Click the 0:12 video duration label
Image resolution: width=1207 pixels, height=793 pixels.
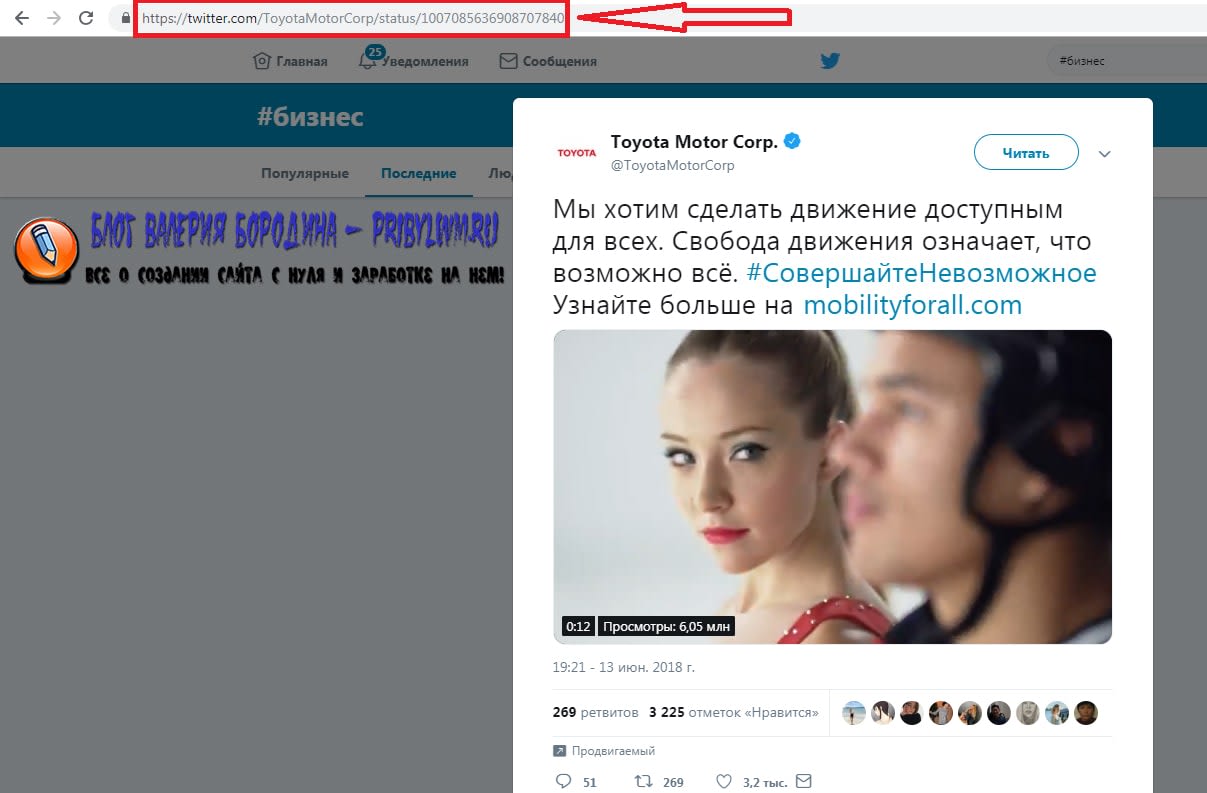click(x=578, y=627)
